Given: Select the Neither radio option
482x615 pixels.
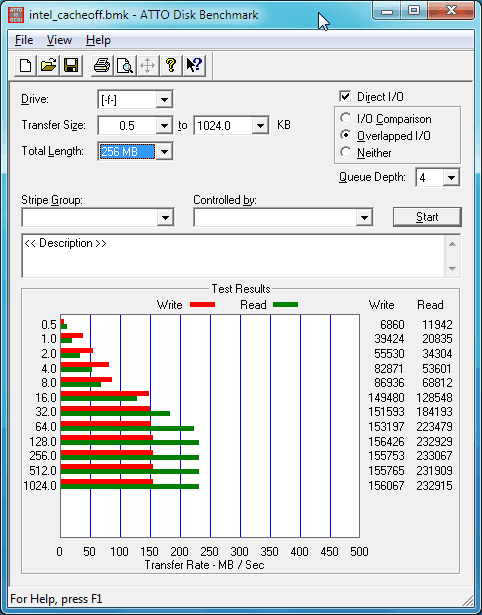Looking at the screenshot, I should (x=346, y=152).
